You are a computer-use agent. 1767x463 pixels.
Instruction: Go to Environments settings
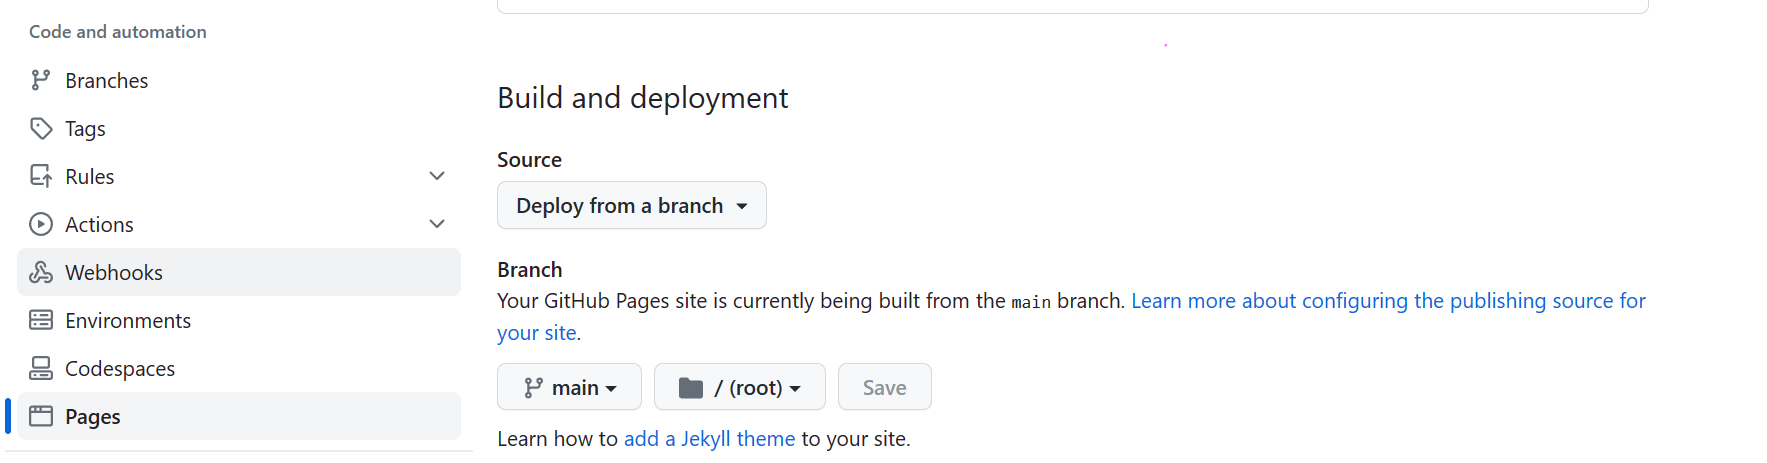pos(239,320)
